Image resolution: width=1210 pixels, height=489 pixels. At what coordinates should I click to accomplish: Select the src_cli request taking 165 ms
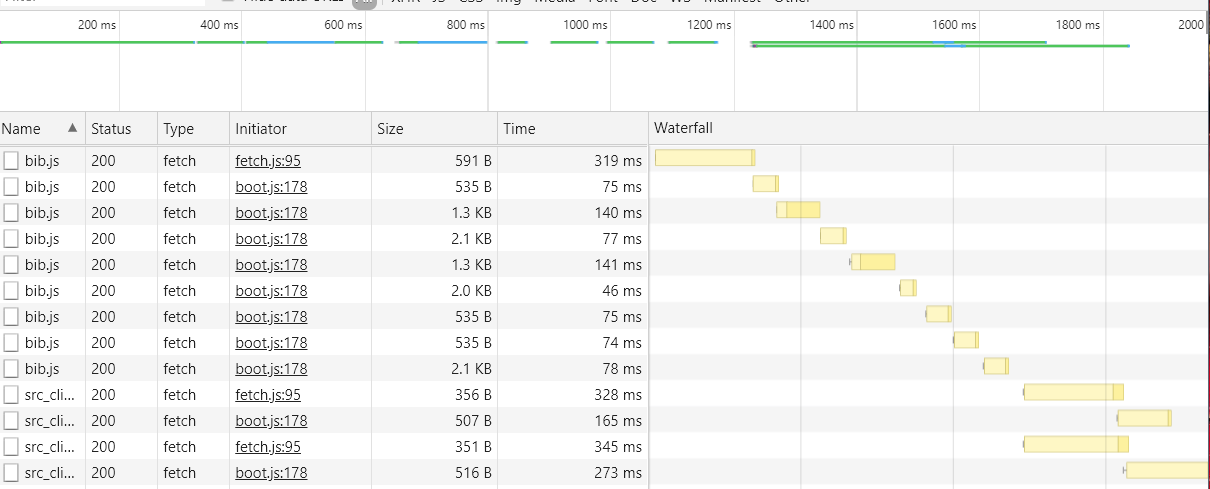pyautogui.click(x=49, y=420)
